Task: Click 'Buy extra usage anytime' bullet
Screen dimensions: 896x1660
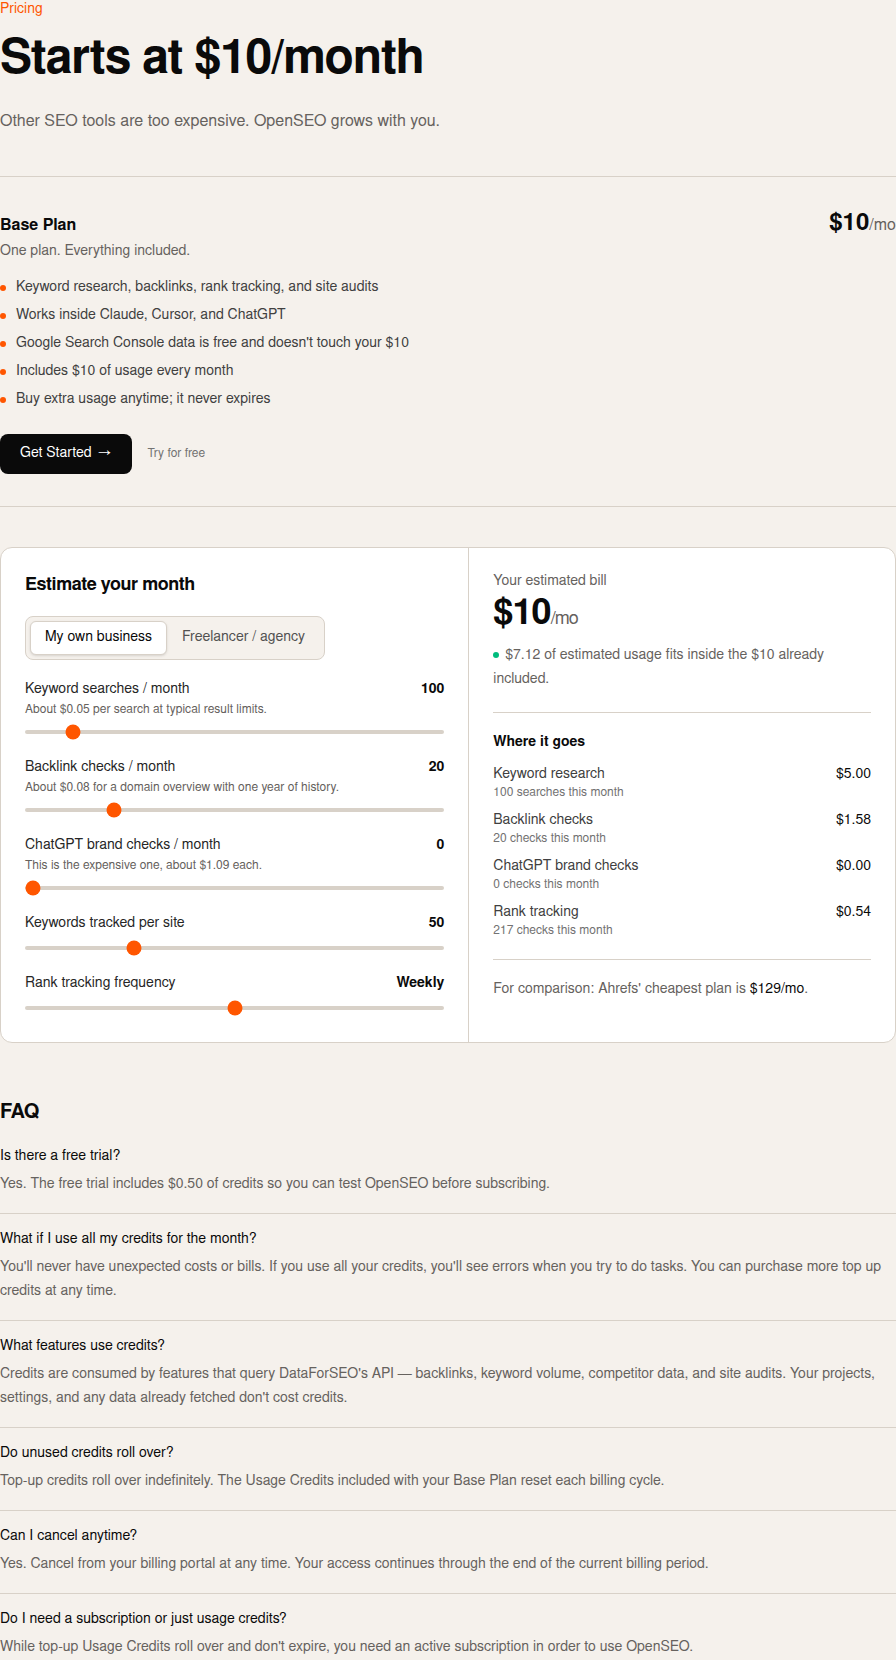Action: (x=143, y=398)
